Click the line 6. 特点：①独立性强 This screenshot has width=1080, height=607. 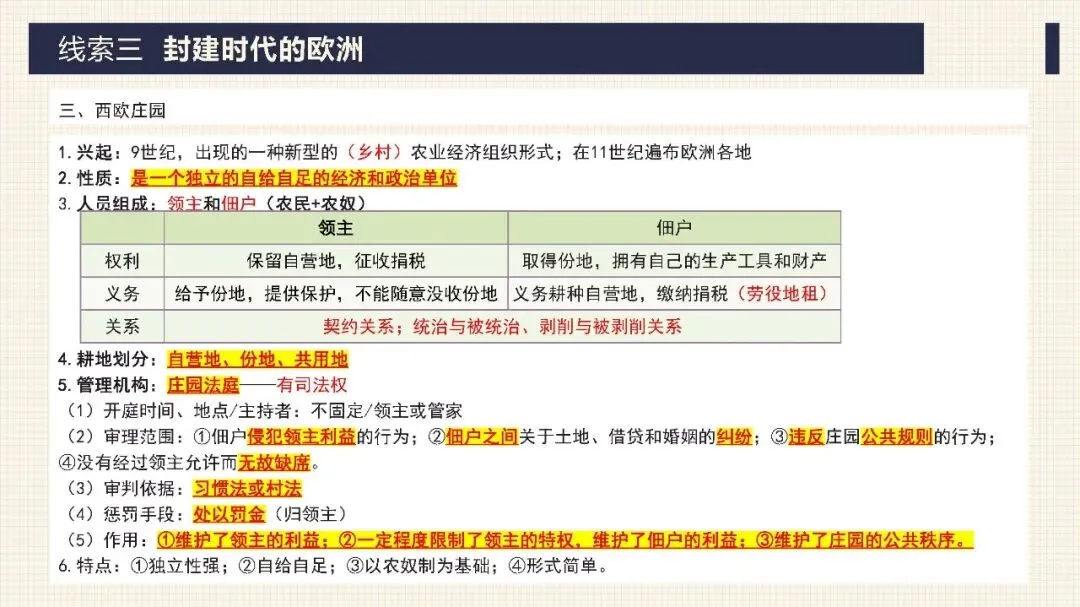[333, 566]
